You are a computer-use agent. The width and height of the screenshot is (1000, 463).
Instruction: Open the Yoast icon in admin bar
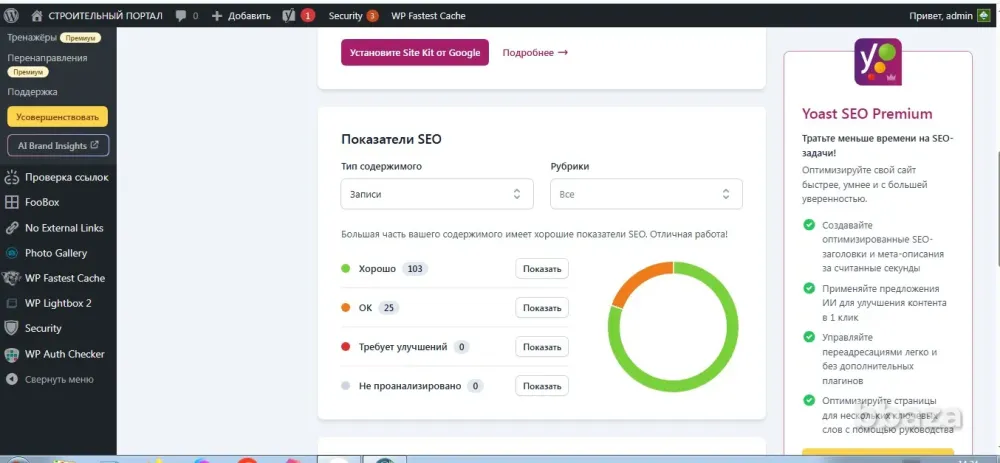[x=289, y=15]
